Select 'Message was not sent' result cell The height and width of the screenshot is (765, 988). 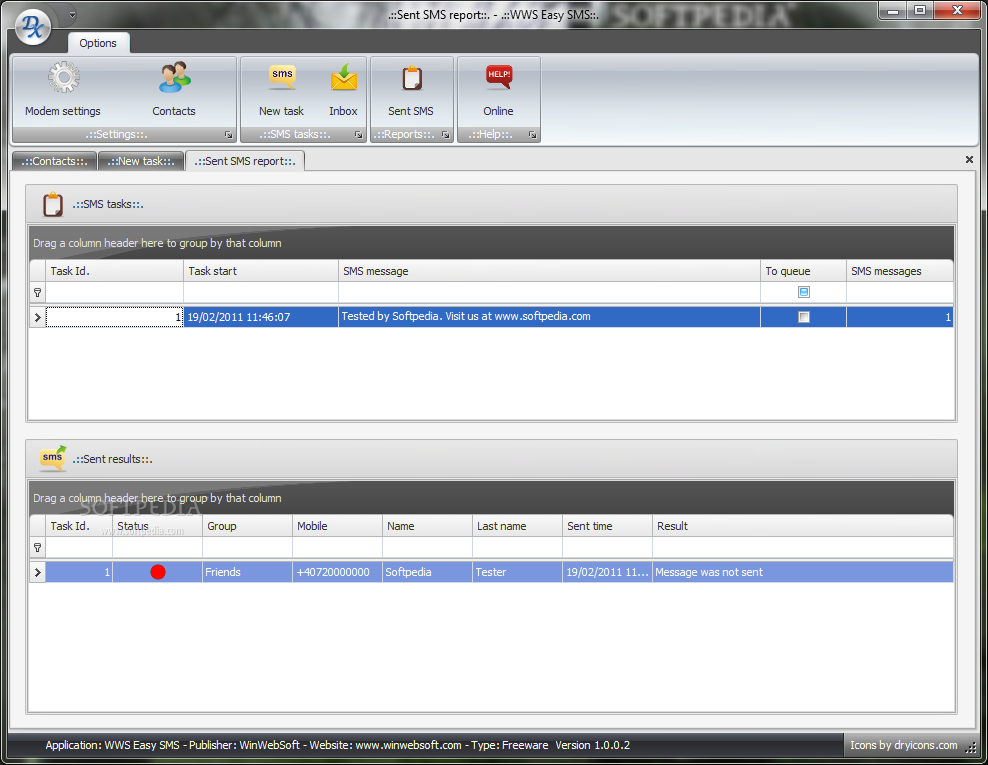pos(803,572)
